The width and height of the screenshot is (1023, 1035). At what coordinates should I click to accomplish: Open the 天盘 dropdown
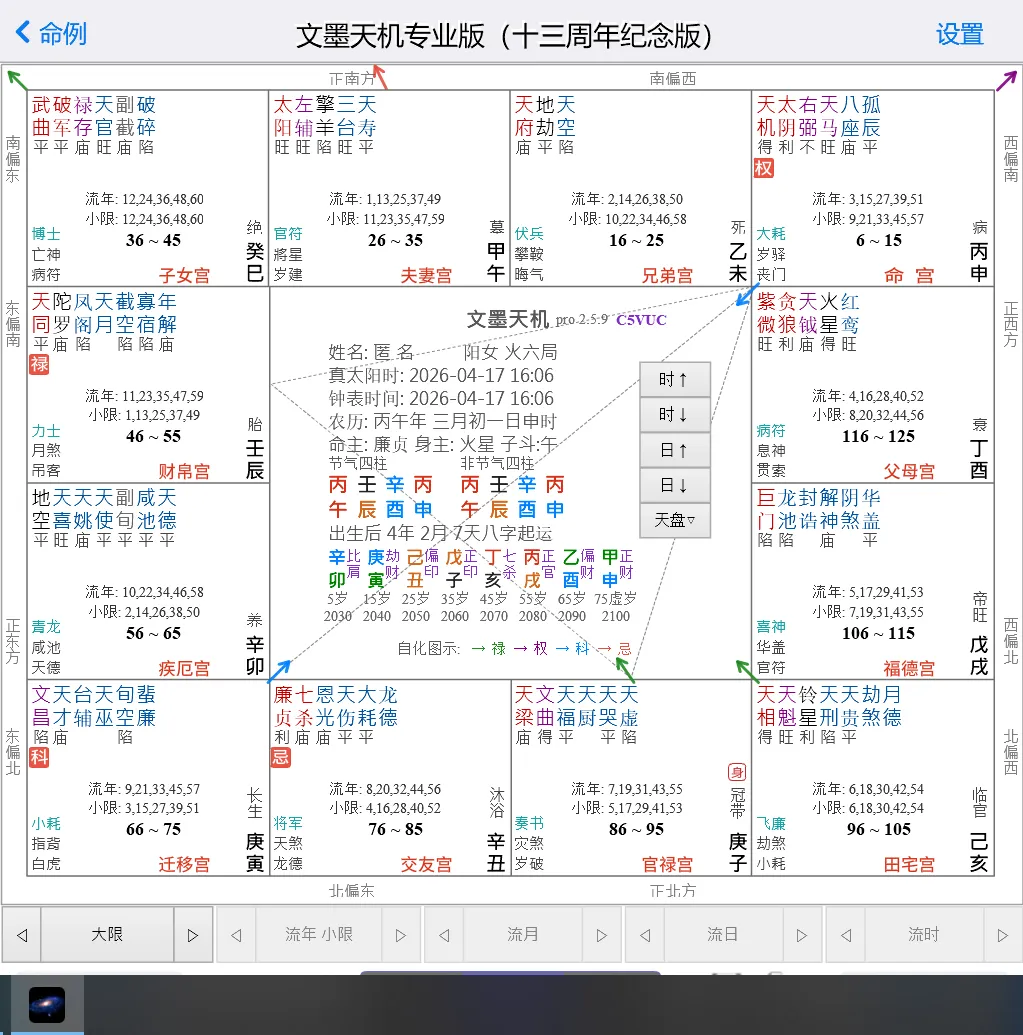pyautogui.click(x=675, y=520)
